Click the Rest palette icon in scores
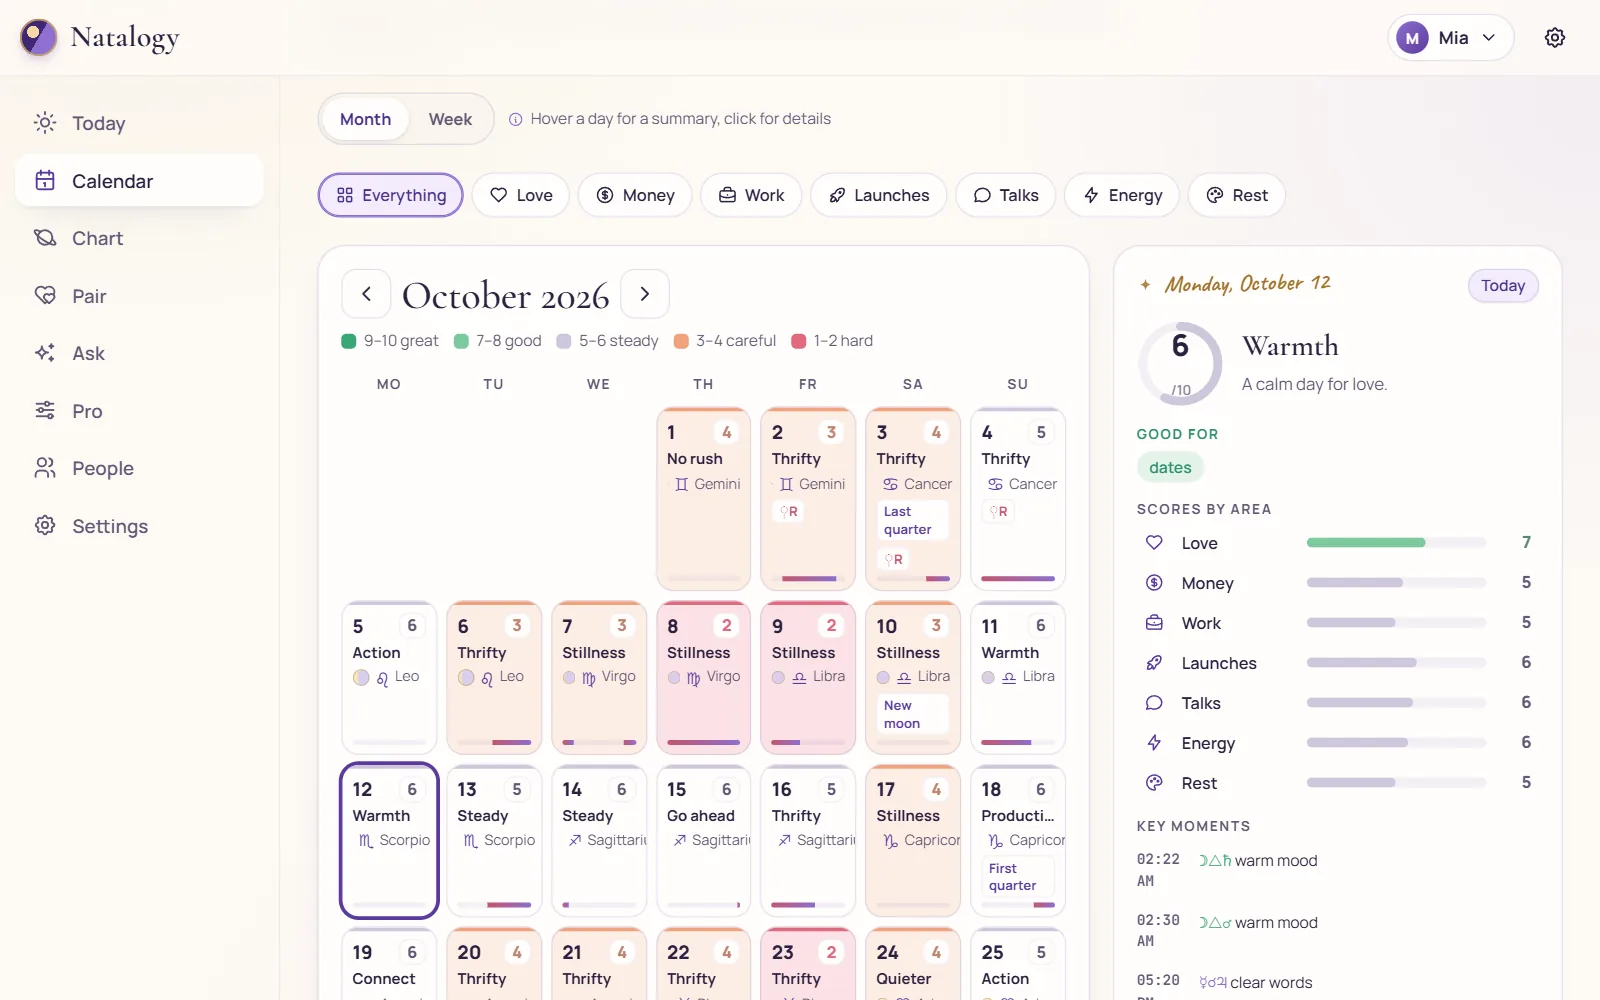The height and width of the screenshot is (1000, 1600). point(1154,783)
